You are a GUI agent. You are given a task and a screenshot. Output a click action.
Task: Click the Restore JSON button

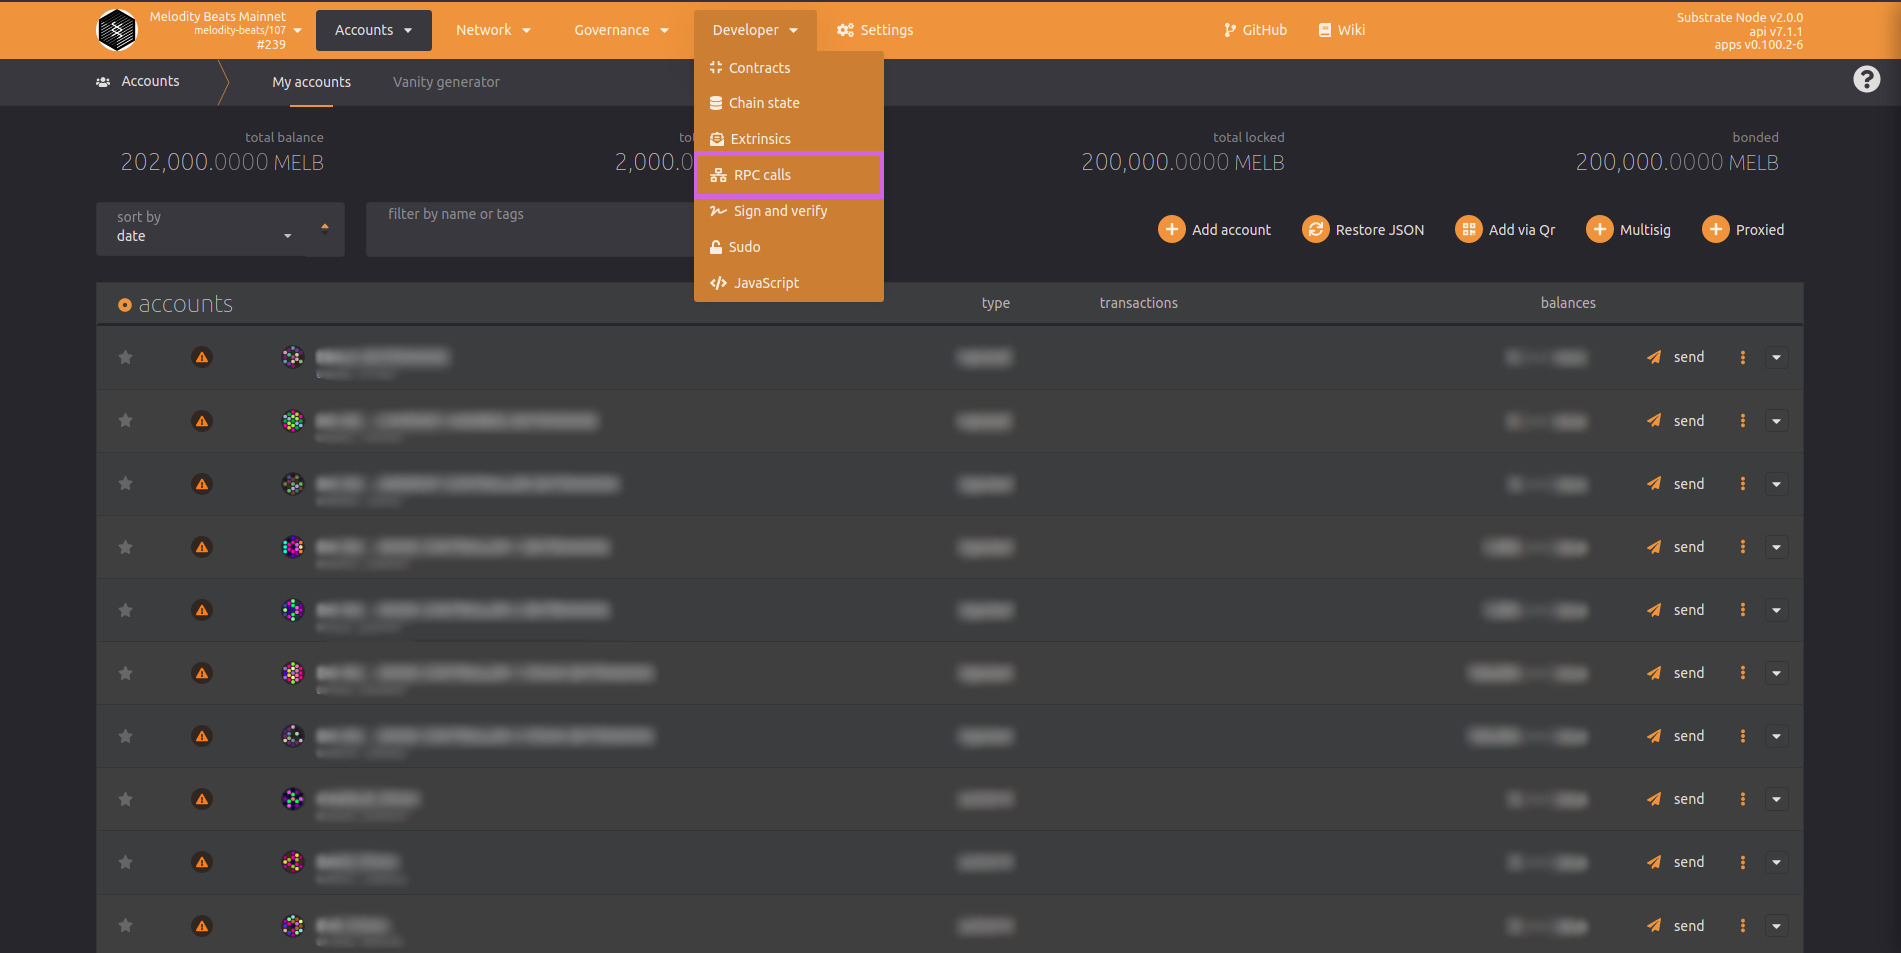tap(1363, 230)
